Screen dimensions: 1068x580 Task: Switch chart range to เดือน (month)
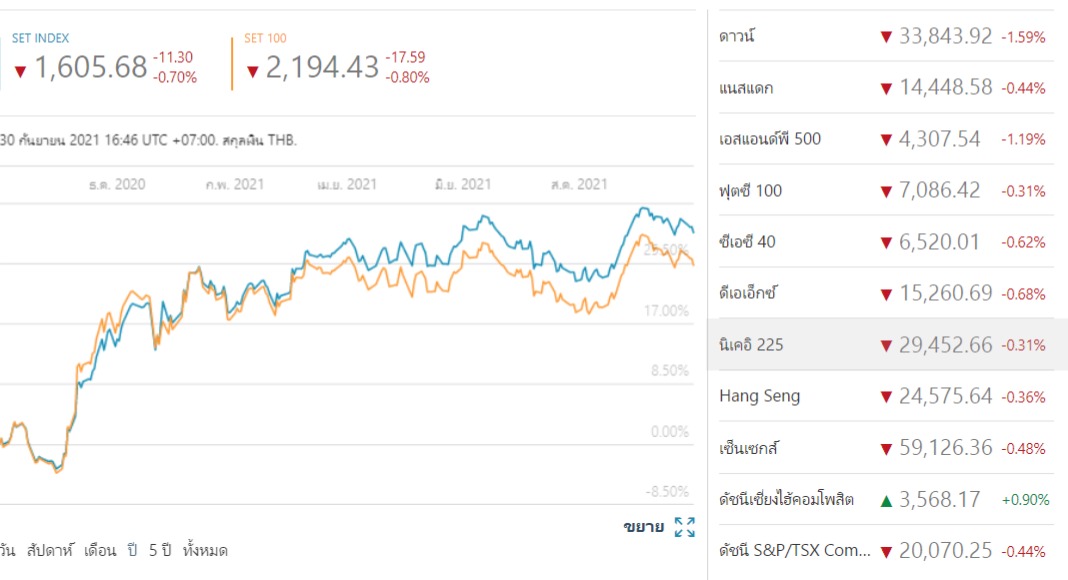point(100,551)
